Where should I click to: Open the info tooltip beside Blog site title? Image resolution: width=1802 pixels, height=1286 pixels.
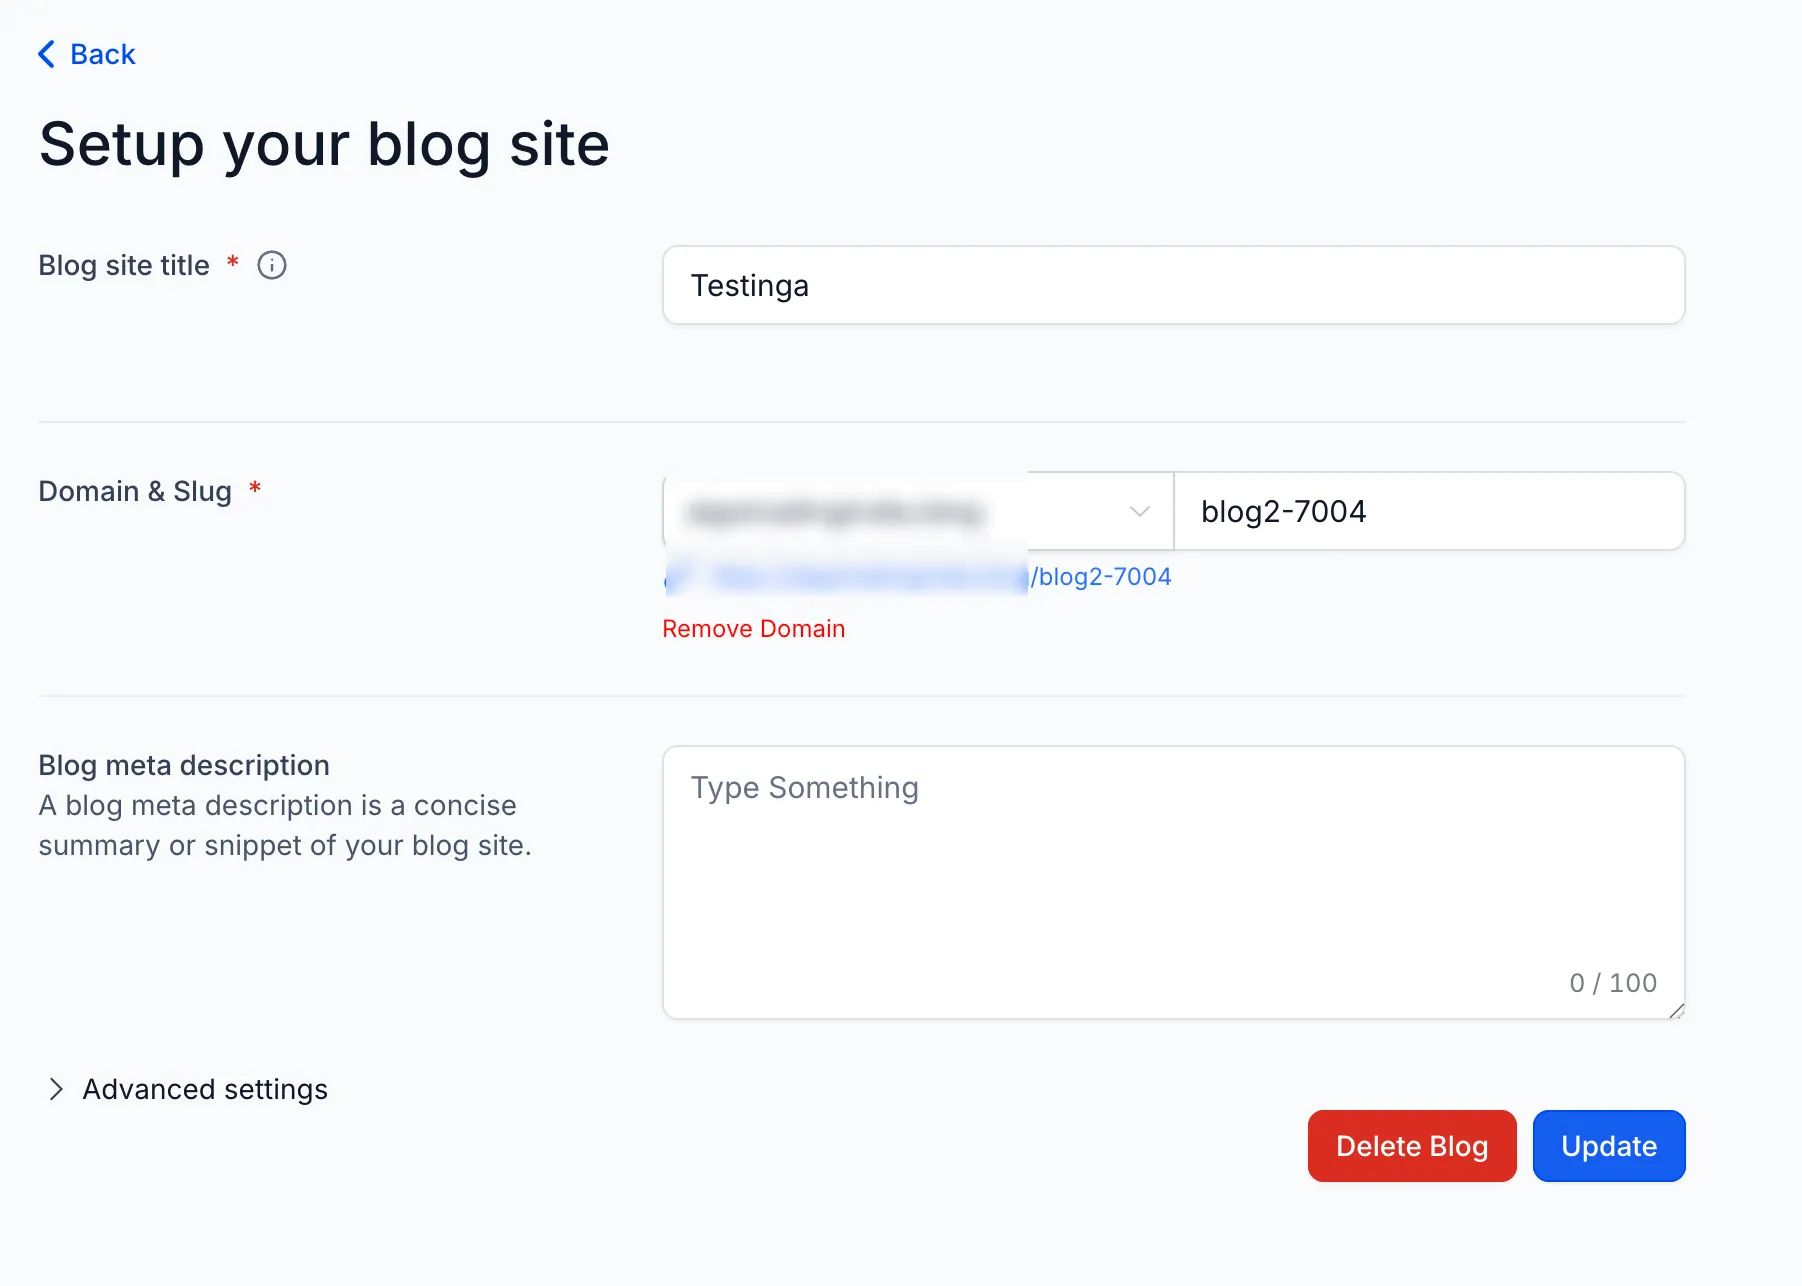pyautogui.click(x=271, y=264)
